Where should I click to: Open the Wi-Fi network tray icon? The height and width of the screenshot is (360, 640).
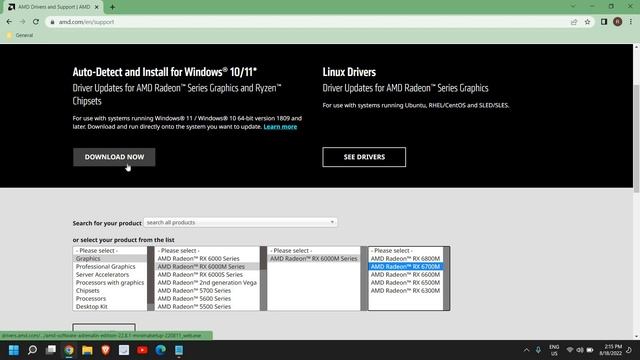tap(570, 350)
